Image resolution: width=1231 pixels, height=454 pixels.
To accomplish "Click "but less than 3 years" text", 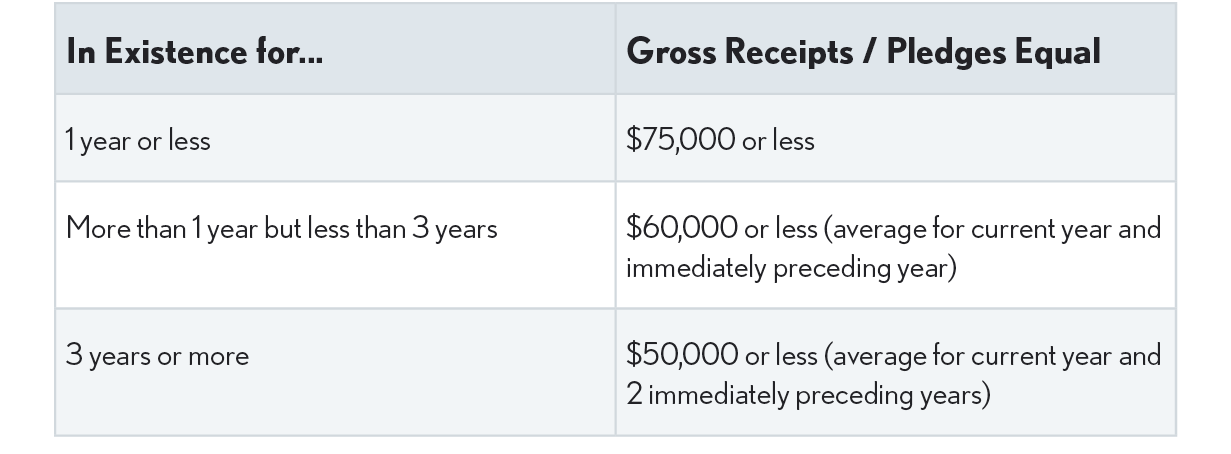I will (380, 229).
